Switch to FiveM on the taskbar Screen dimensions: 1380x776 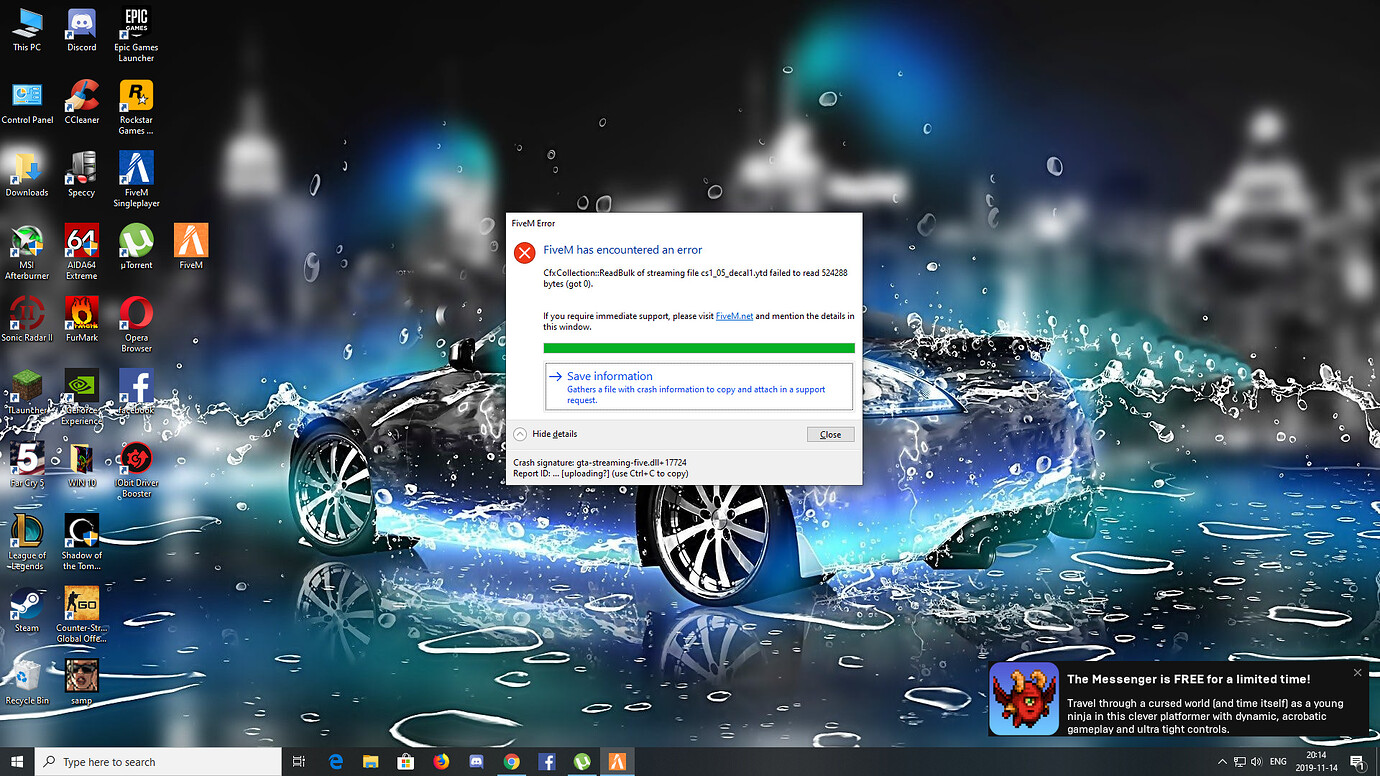tap(616, 762)
